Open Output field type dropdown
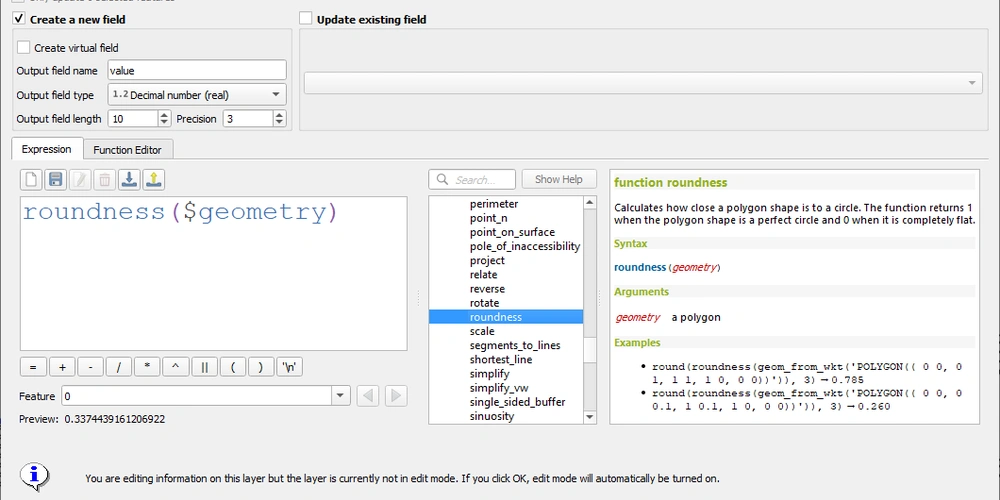 [x=197, y=95]
